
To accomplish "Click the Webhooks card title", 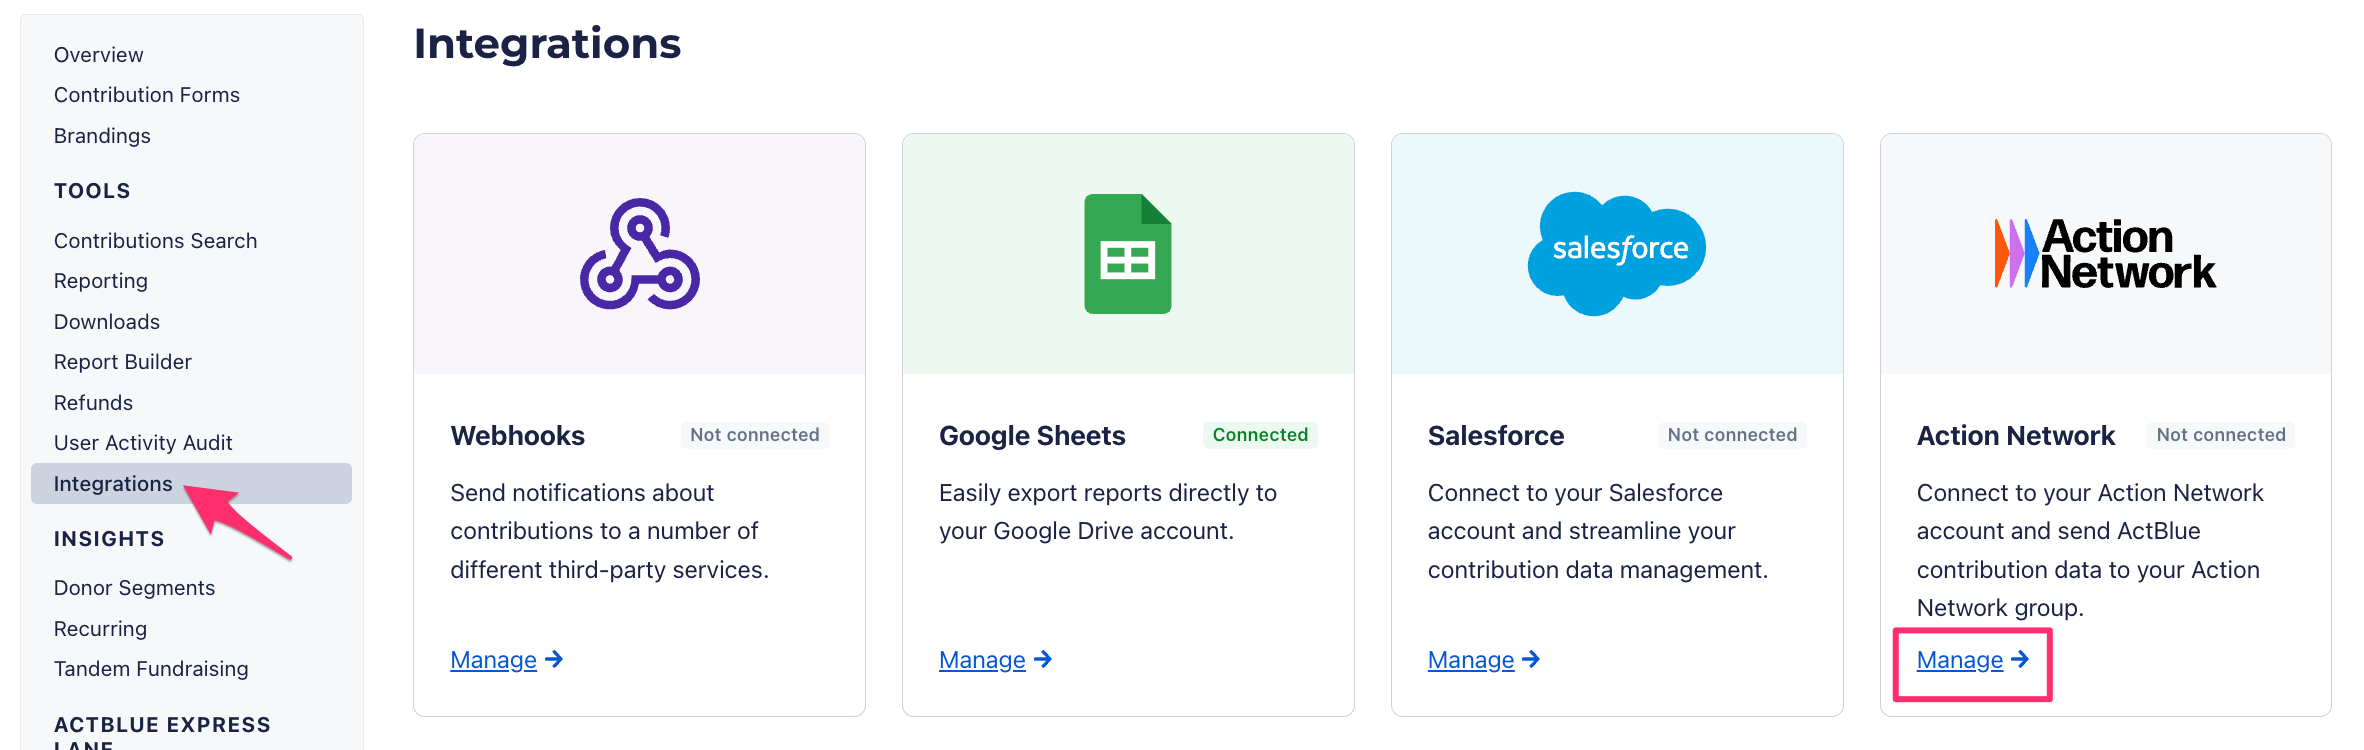I will coord(517,436).
